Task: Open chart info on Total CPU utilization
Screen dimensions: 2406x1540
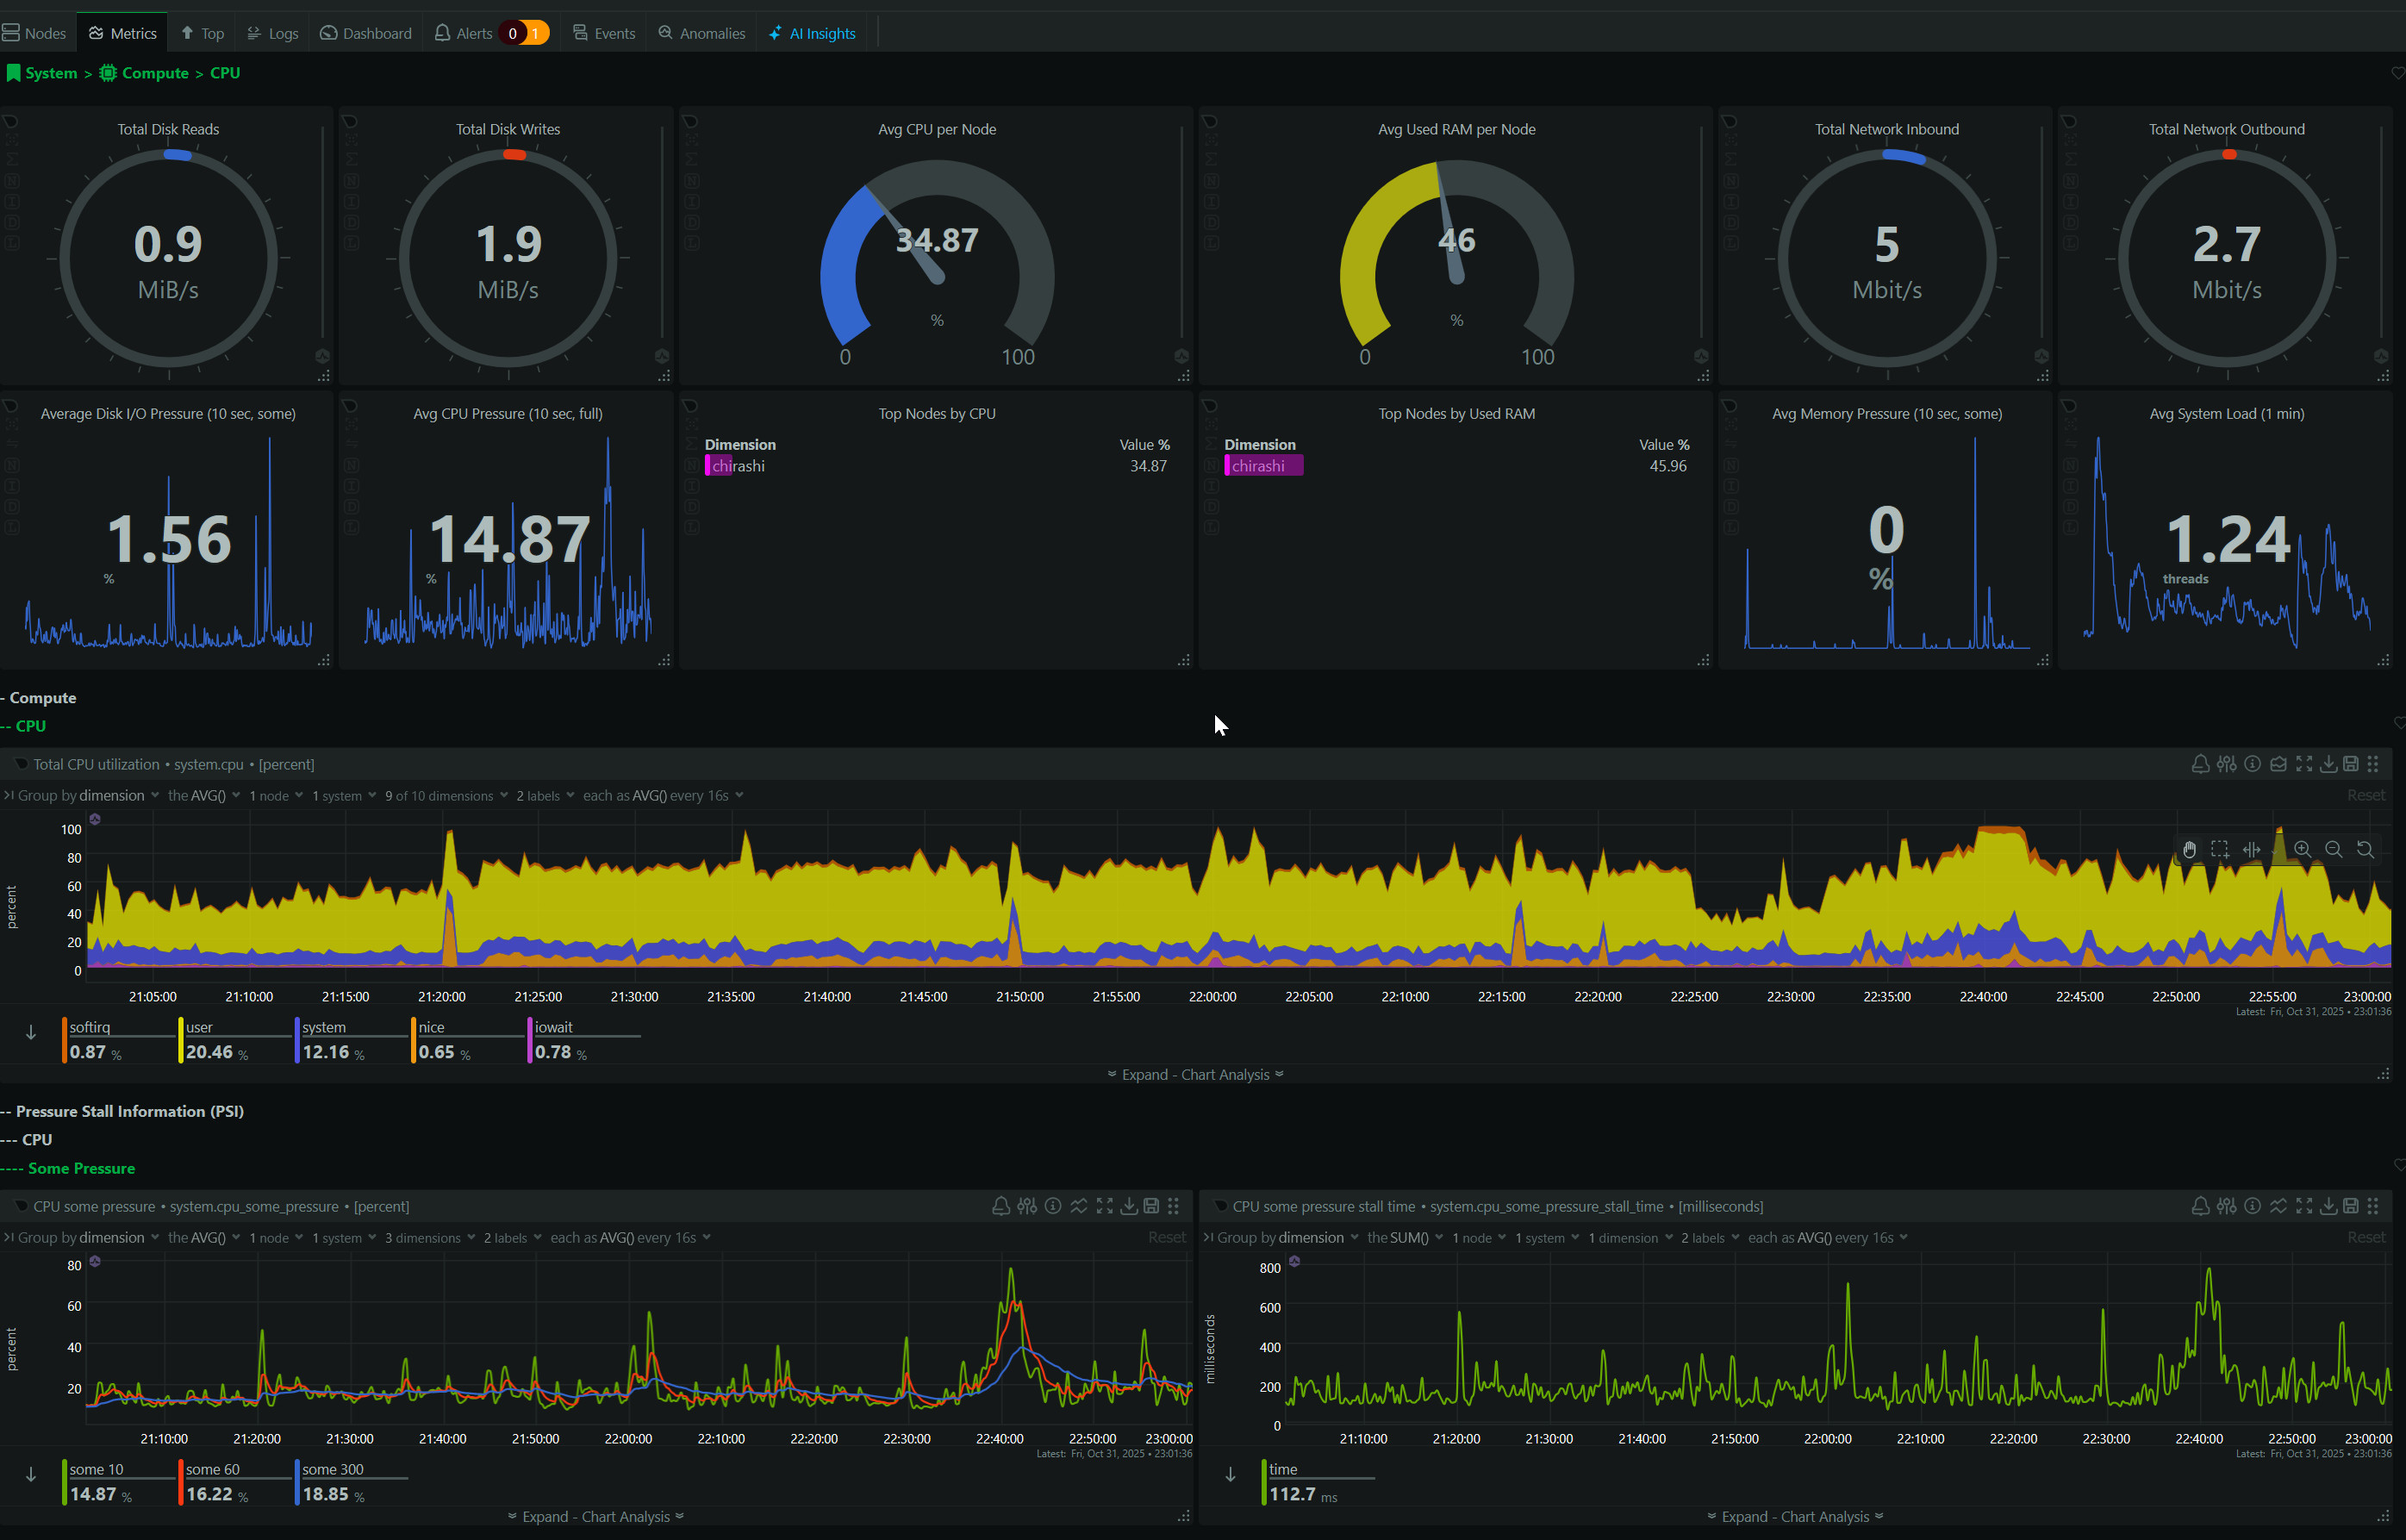Action: tap(2252, 764)
